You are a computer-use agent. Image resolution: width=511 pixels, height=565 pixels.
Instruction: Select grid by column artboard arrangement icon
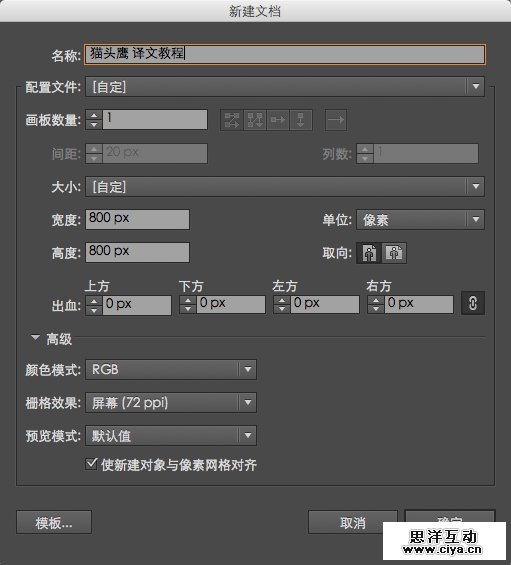pyautogui.click(x=255, y=120)
